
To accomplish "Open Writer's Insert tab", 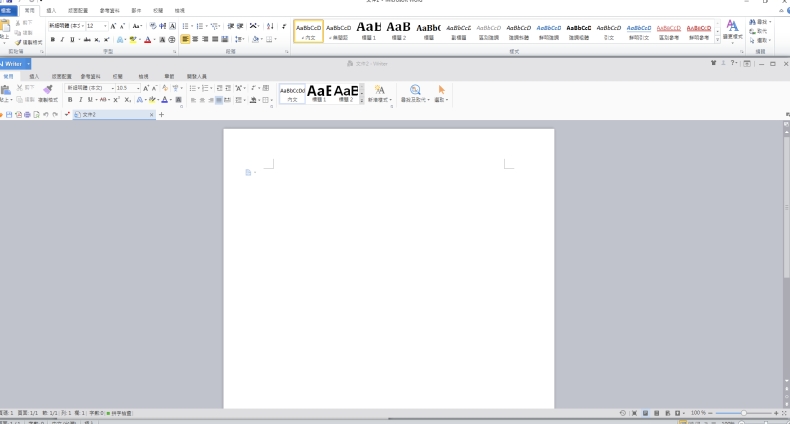I will pos(34,77).
